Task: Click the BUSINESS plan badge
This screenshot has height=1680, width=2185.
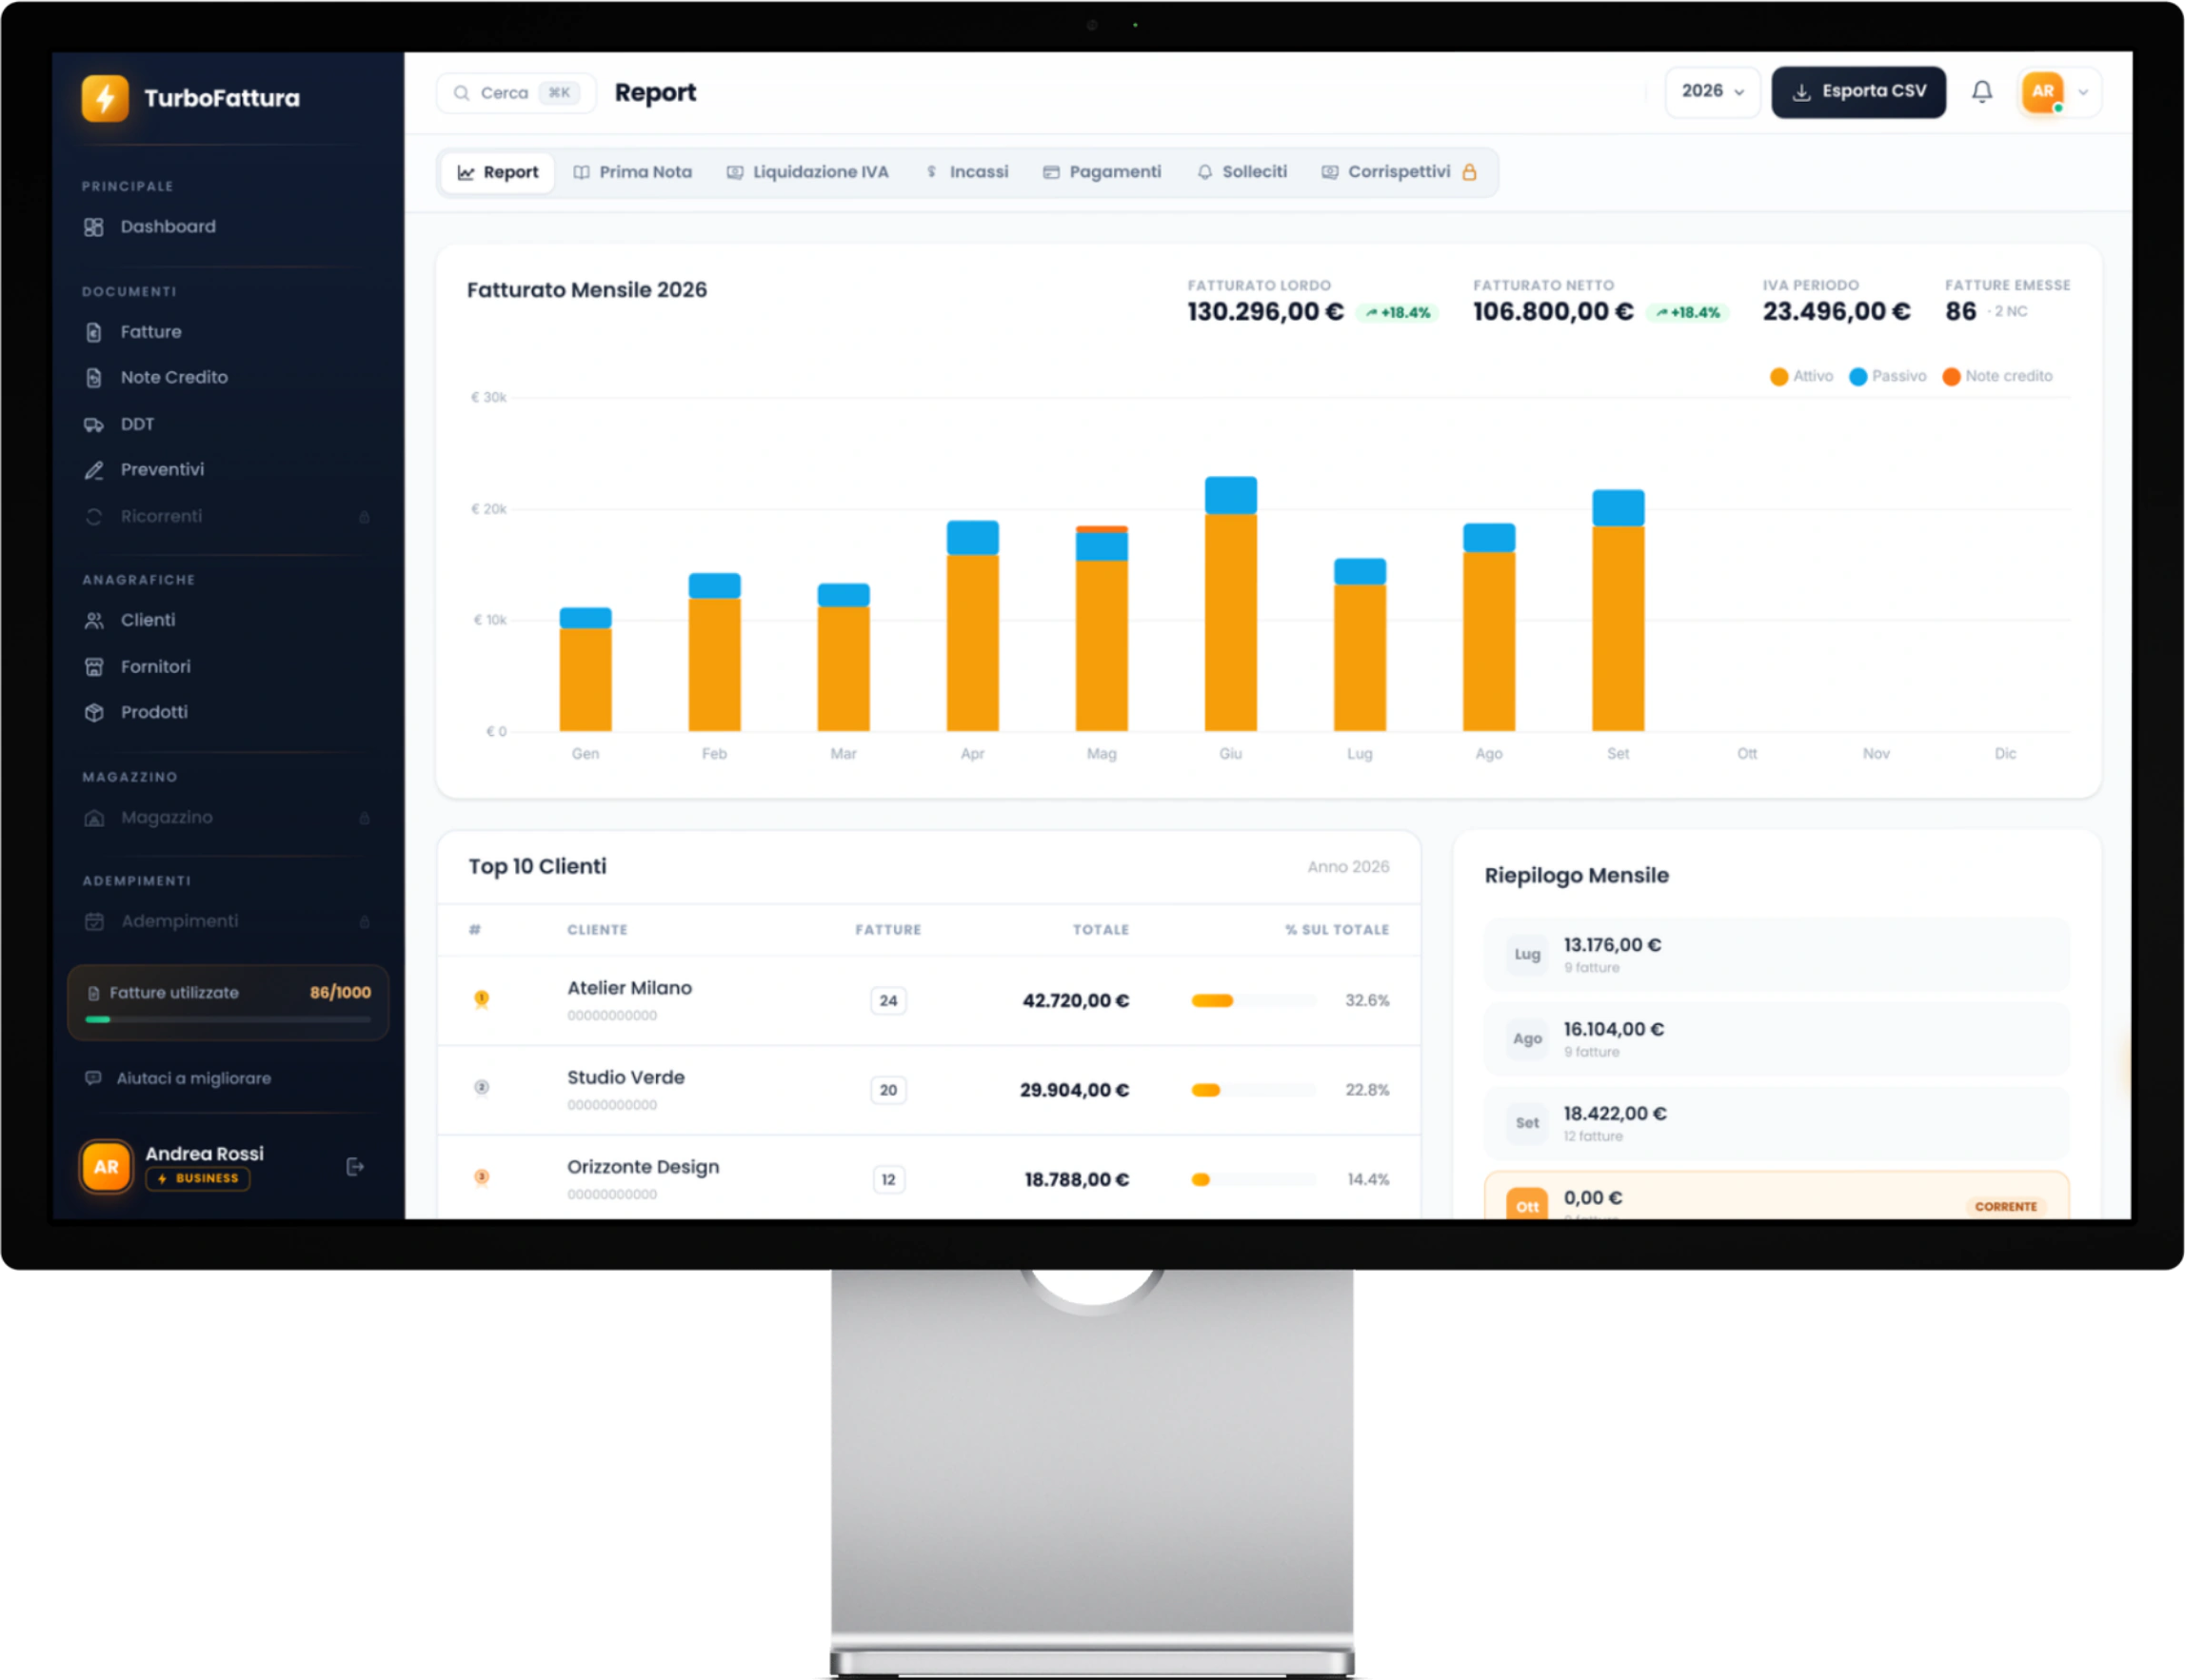Action: click(x=198, y=1179)
